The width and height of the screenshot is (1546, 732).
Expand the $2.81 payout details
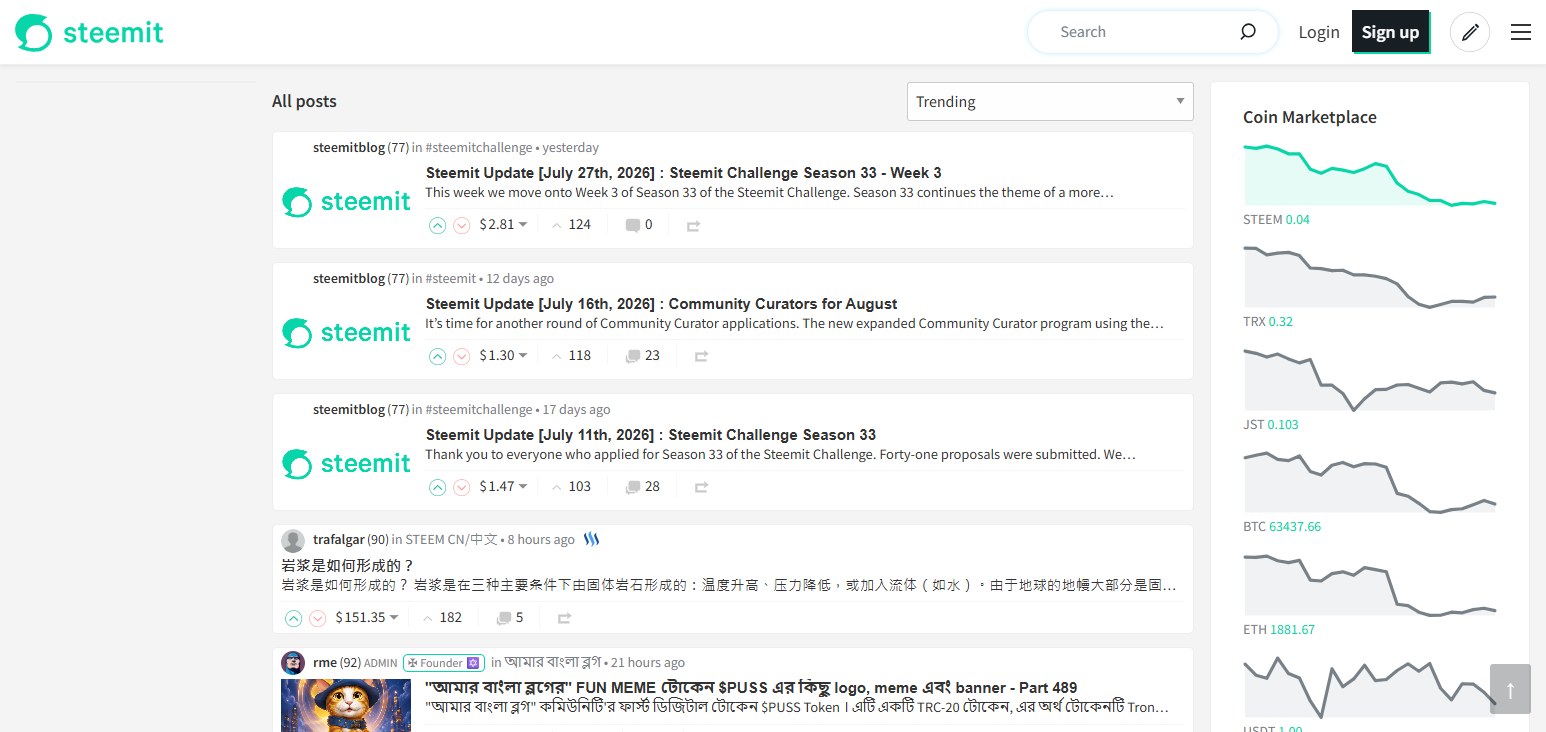click(503, 225)
